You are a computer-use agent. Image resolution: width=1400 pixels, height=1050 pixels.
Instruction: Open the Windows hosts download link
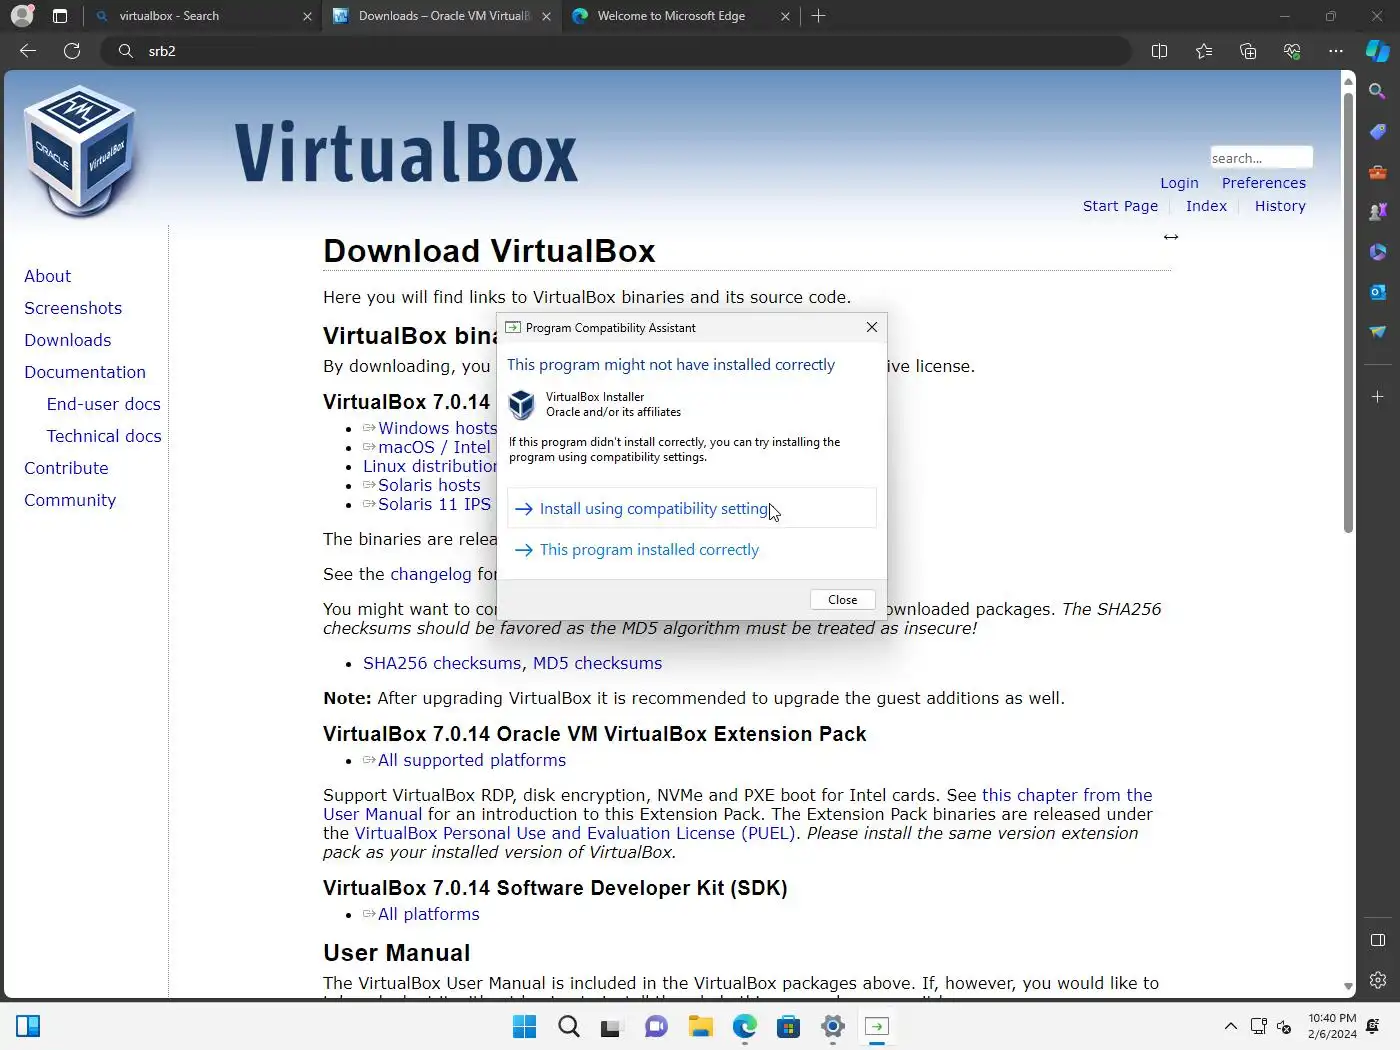(x=437, y=428)
